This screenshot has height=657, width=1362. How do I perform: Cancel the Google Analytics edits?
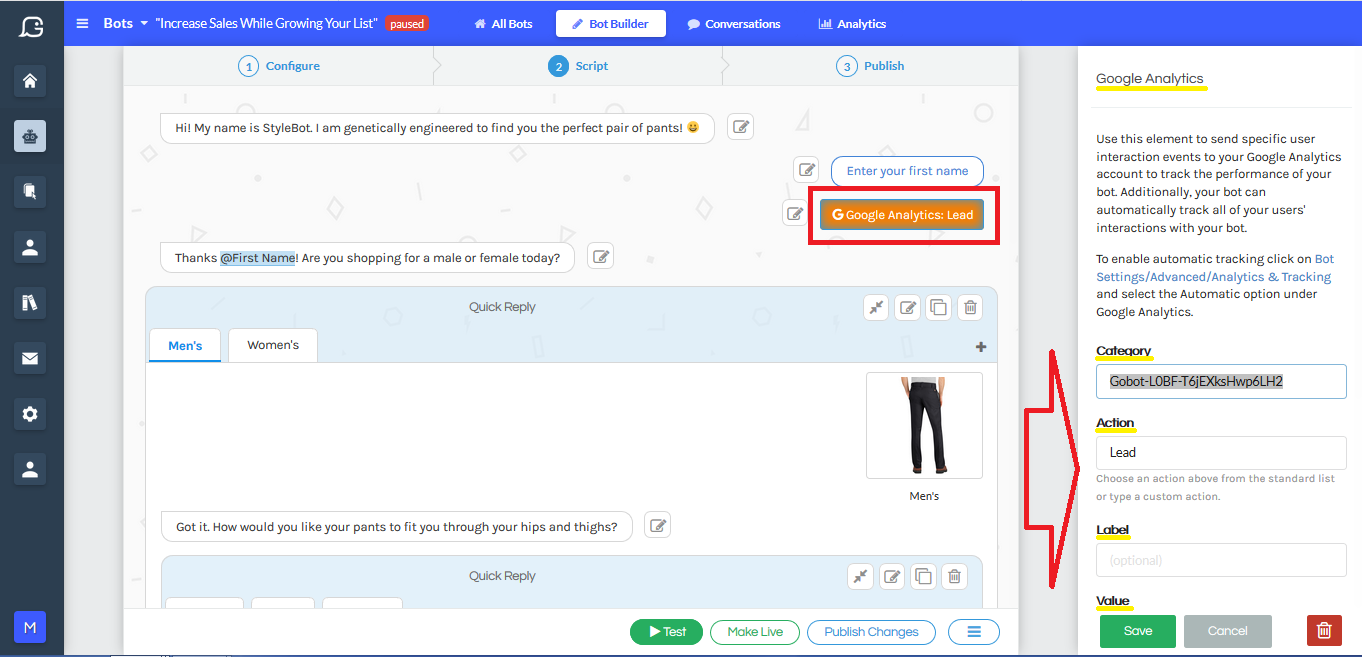tap(1228, 631)
